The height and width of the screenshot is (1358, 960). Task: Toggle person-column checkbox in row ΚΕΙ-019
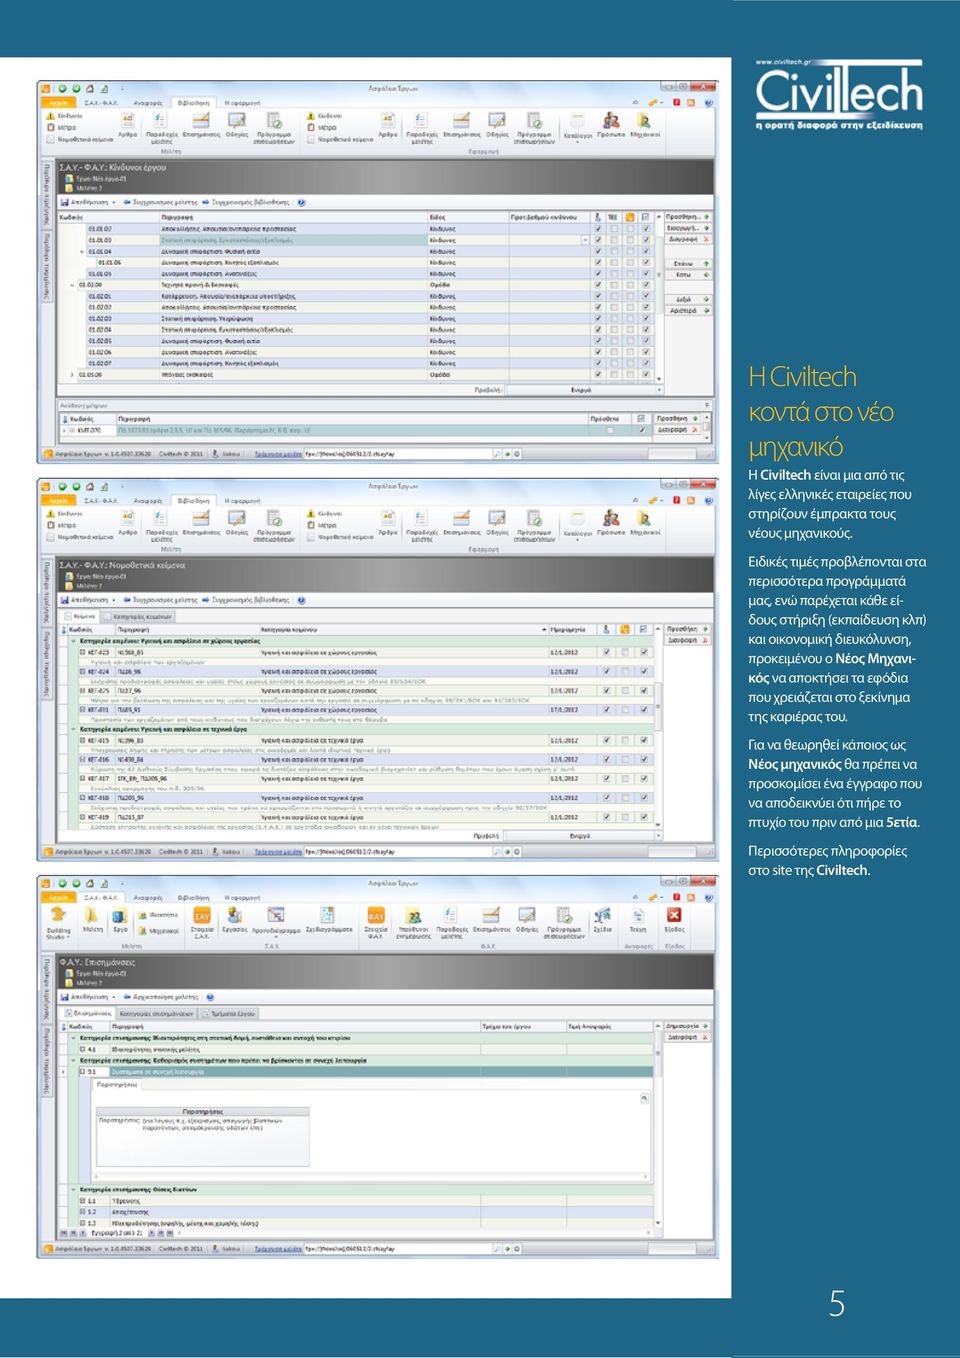pos(606,817)
